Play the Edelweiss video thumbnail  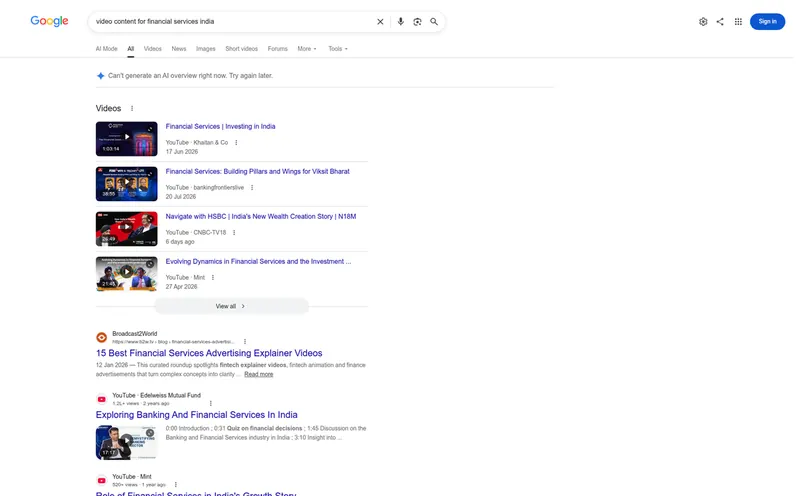tap(127, 442)
